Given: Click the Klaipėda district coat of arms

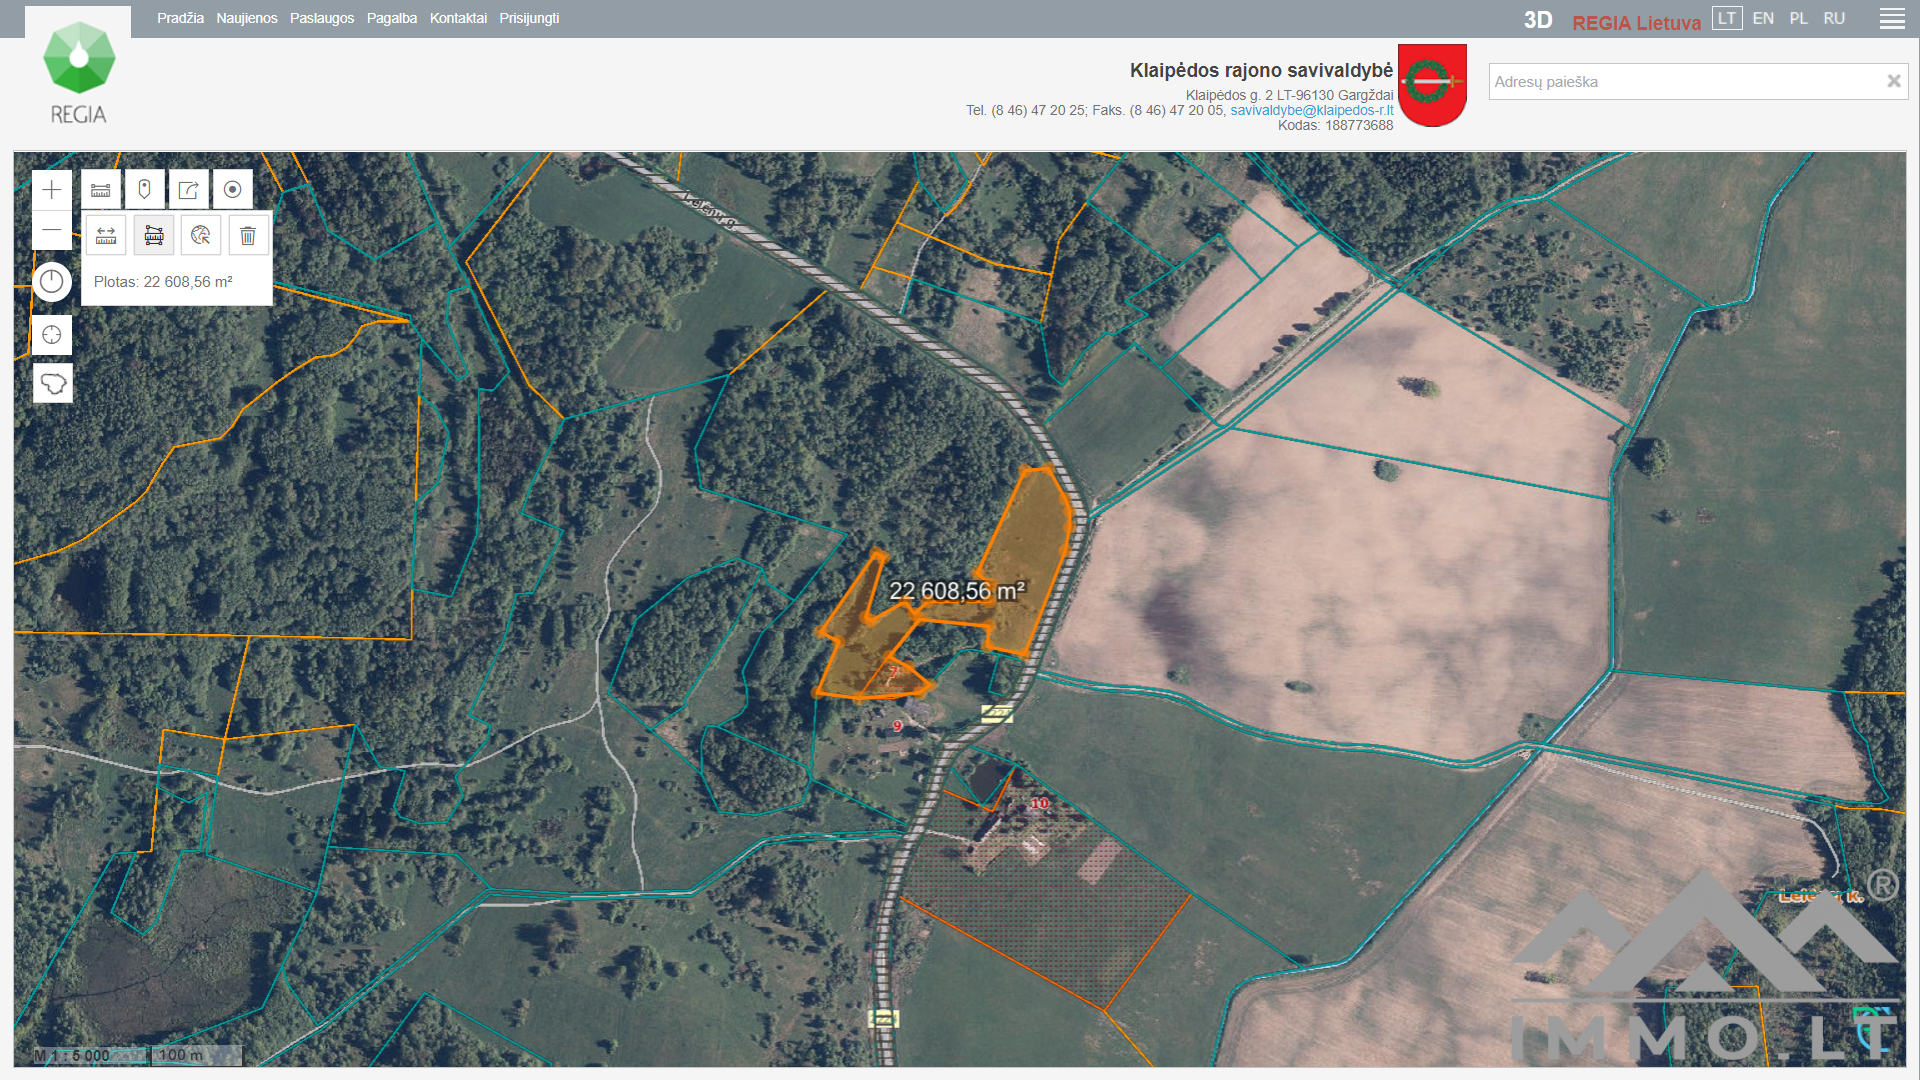Looking at the screenshot, I should (x=1432, y=85).
